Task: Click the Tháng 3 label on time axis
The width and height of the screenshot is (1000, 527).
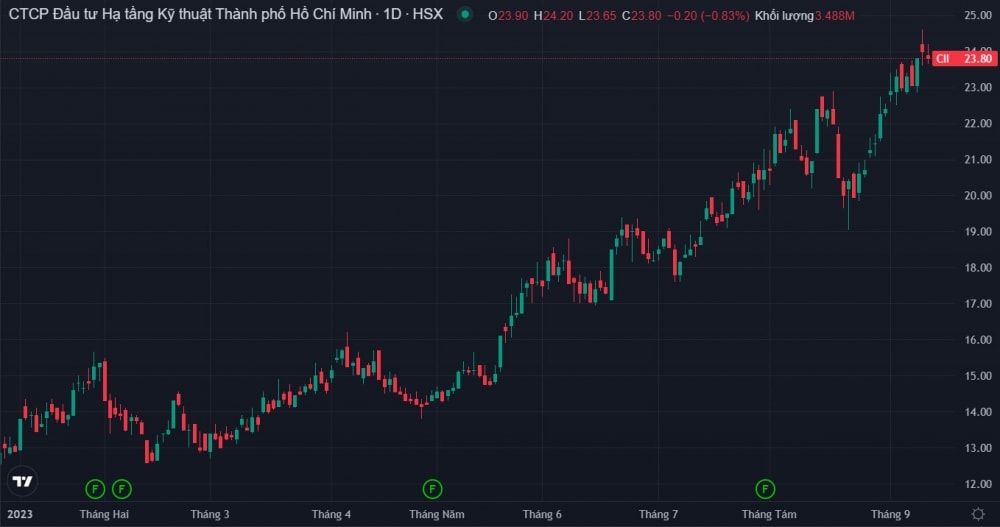Action: pyautogui.click(x=210, y=514)
